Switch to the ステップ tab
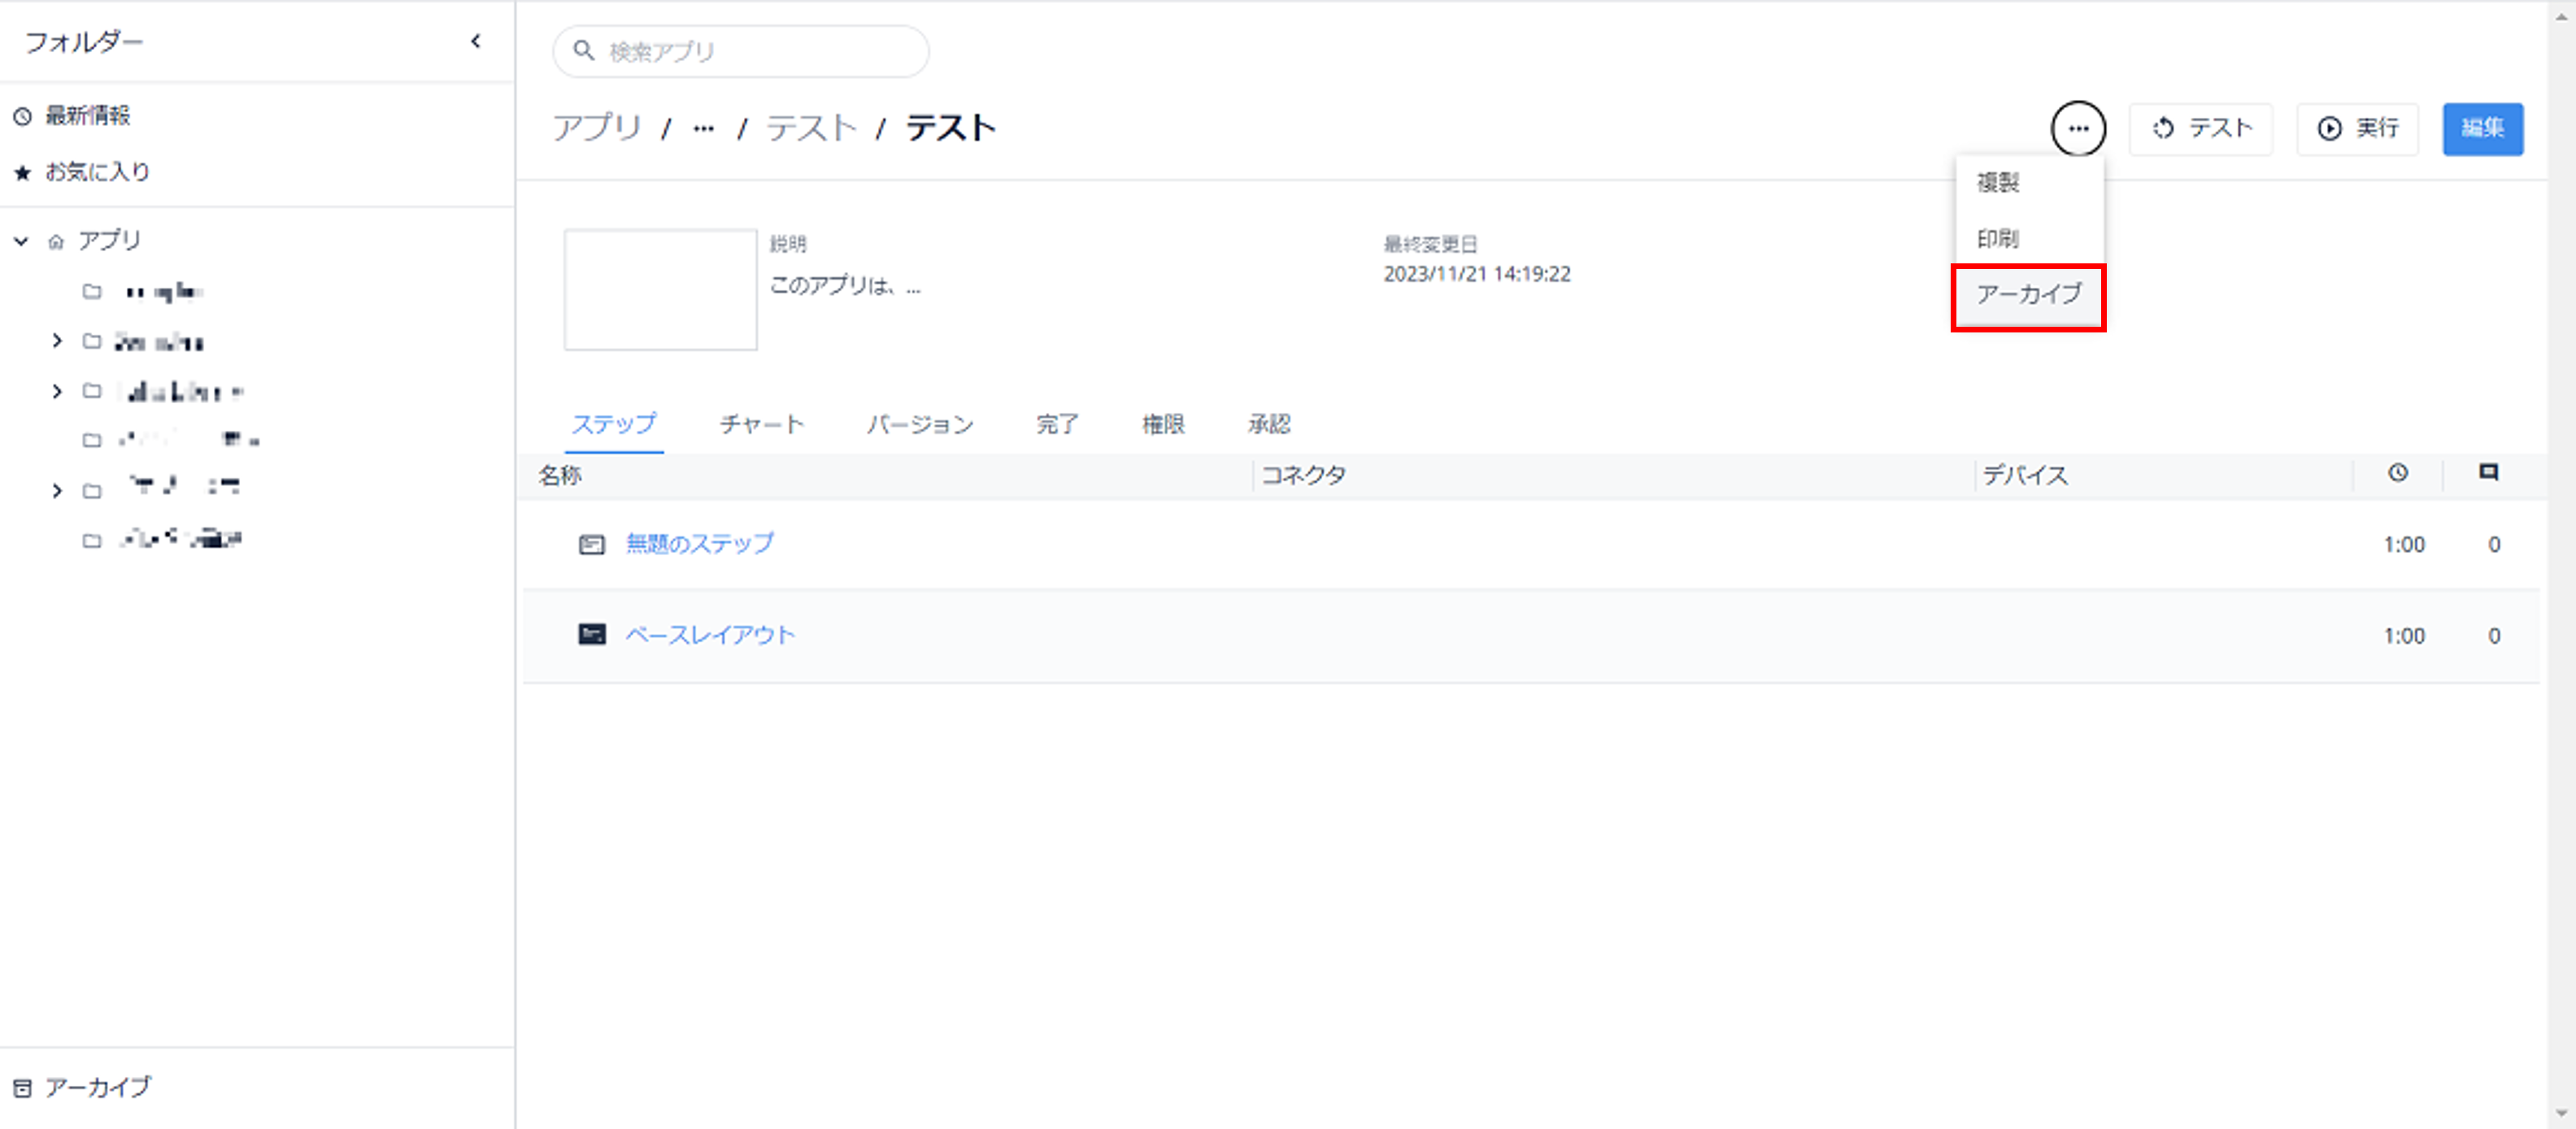The height and width of the screenshot is (1129, 2576). click(x=614, y=424)
